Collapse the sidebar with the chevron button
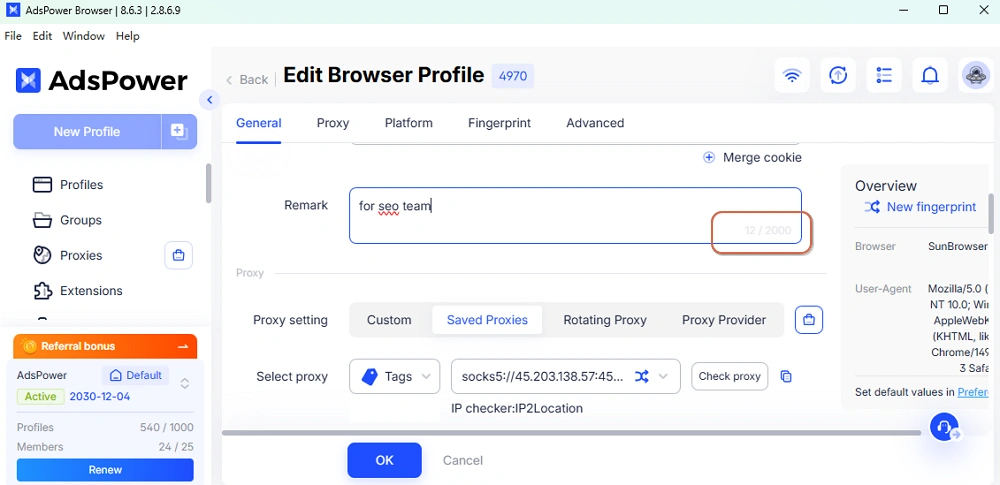1000x485 pixels. pos(209,100)
